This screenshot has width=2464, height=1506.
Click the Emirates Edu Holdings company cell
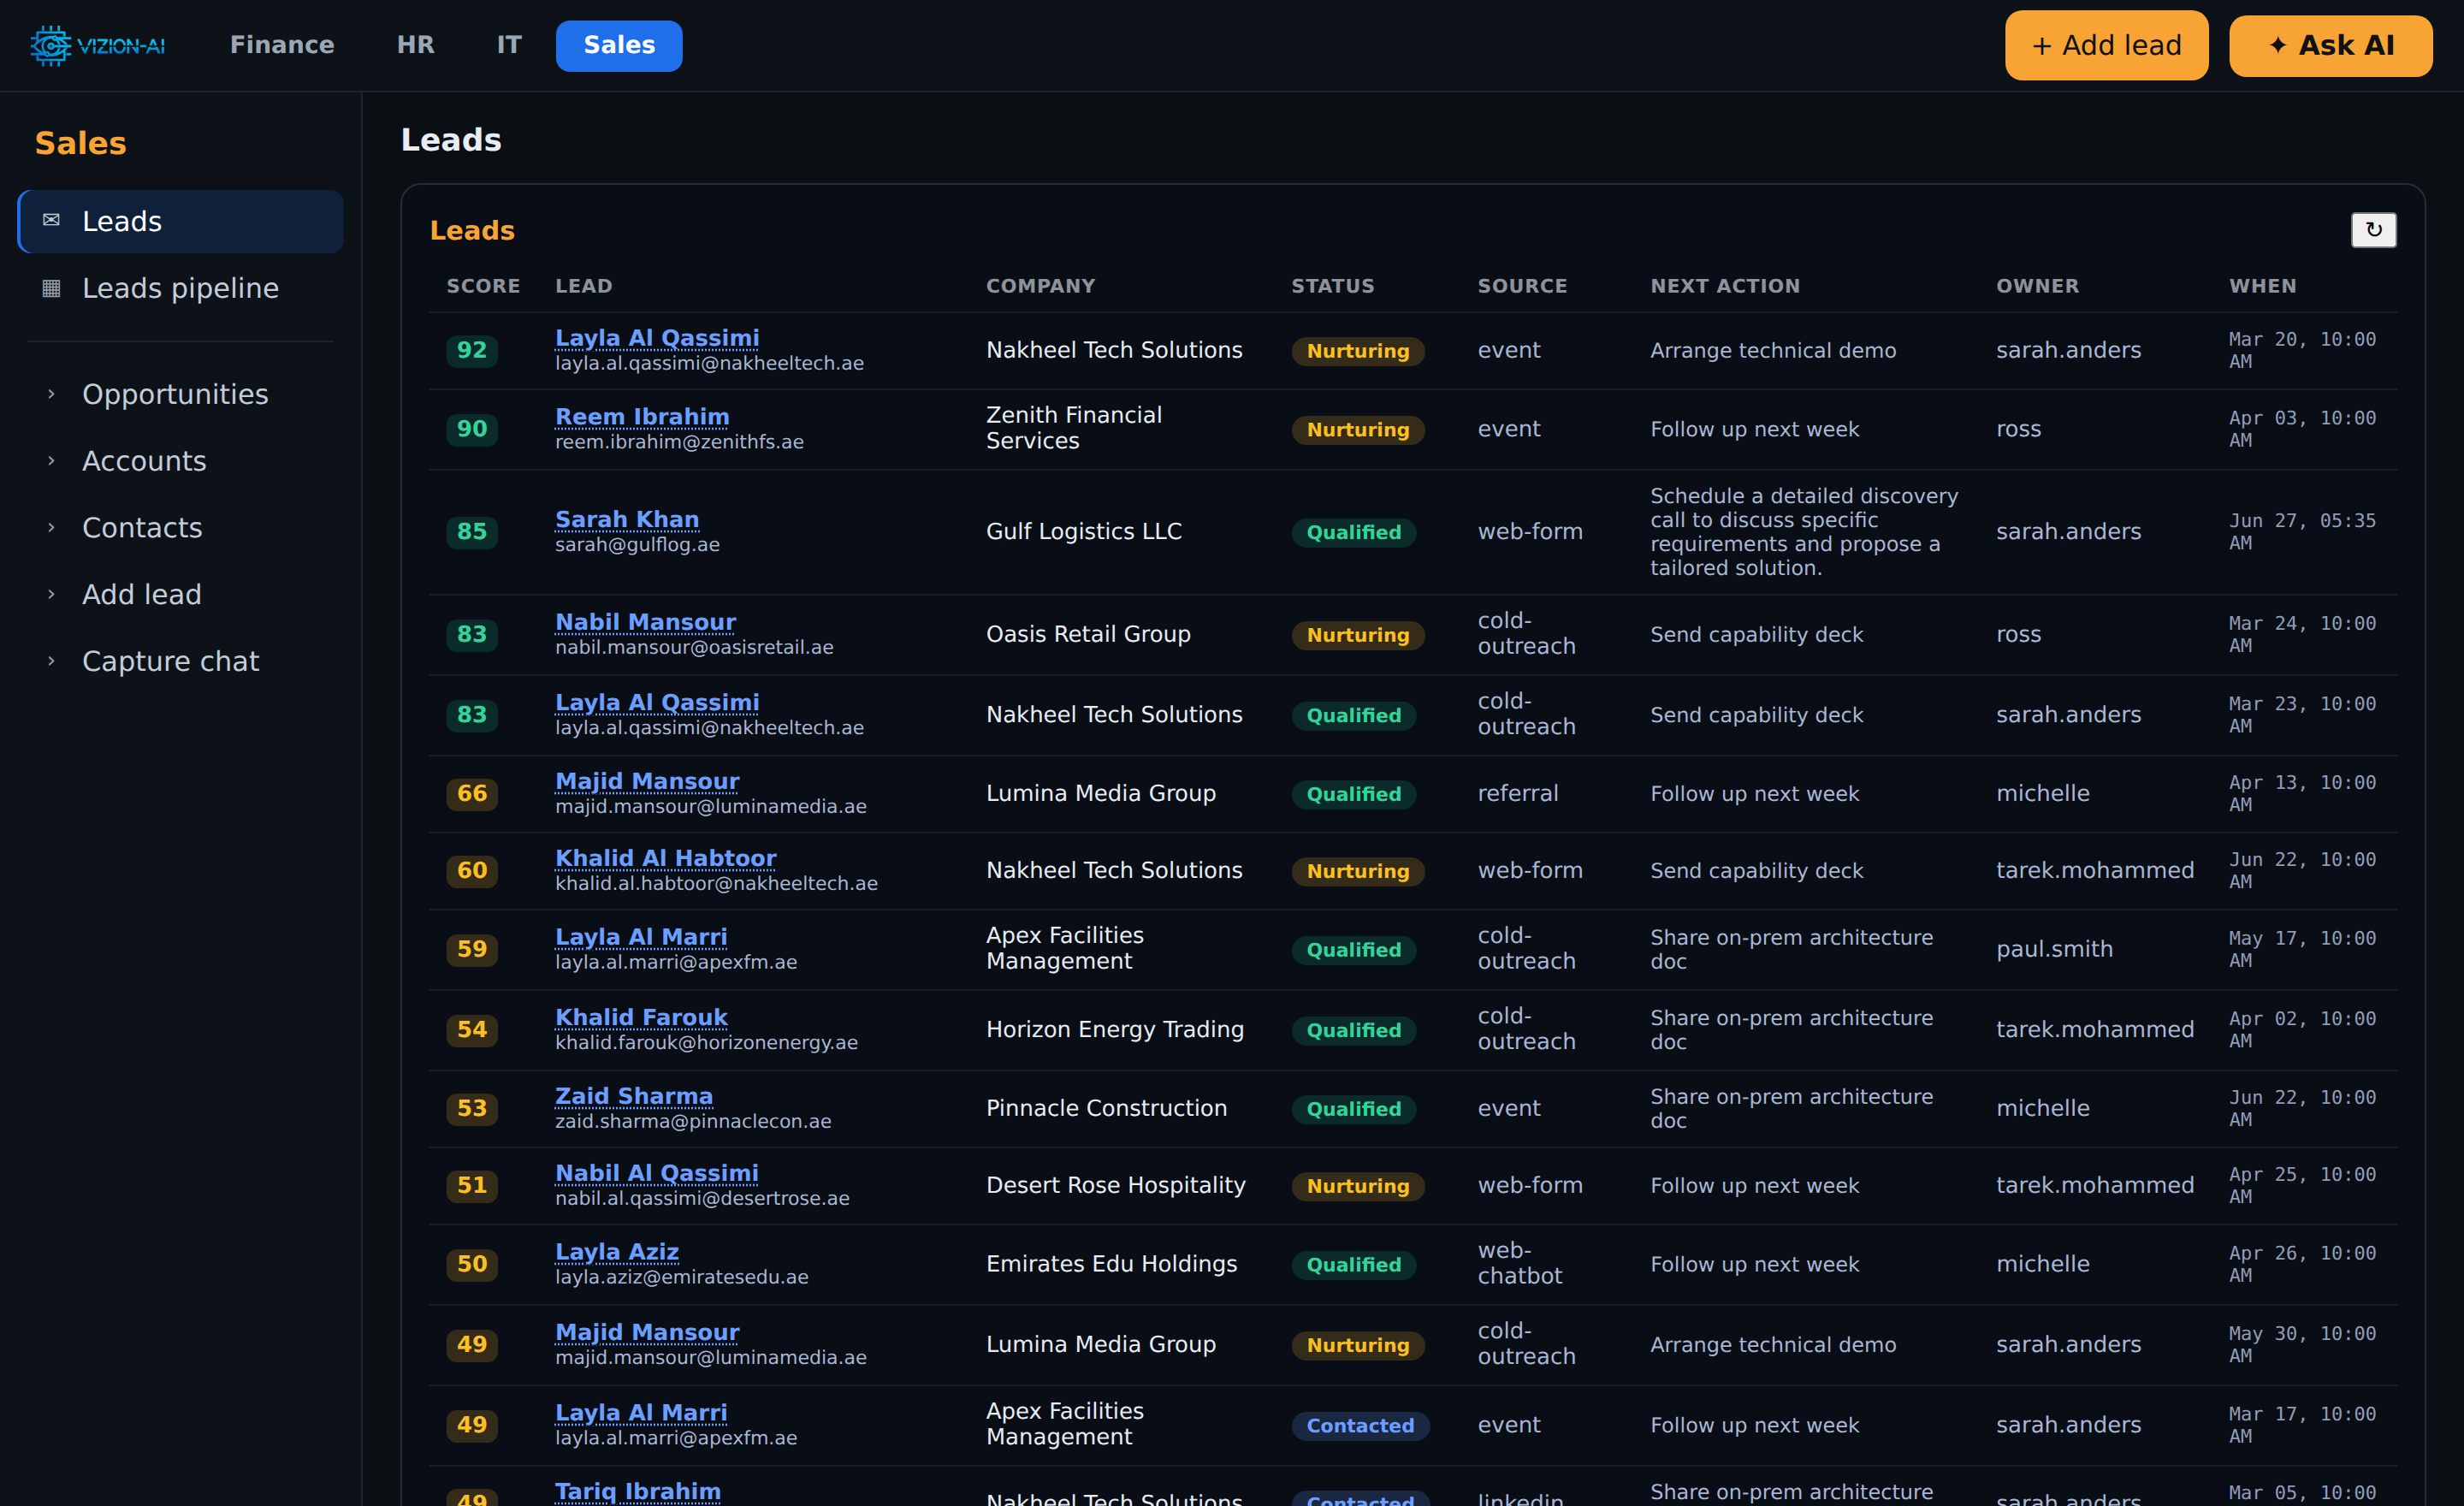pyautogui.click(x=1112, y=1264)
